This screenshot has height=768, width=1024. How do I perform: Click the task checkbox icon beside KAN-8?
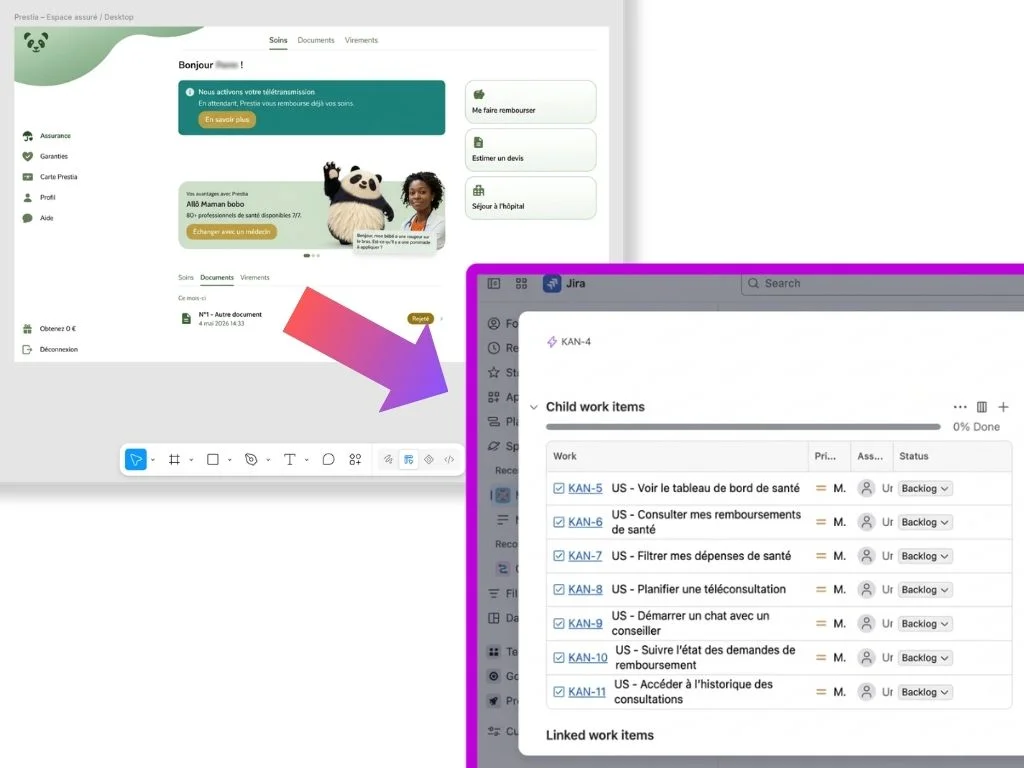[558, 590]
